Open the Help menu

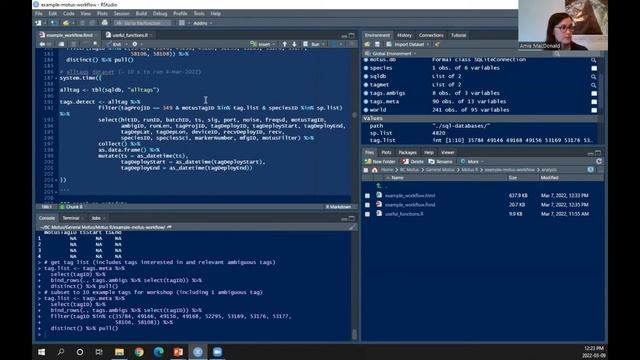216,13
